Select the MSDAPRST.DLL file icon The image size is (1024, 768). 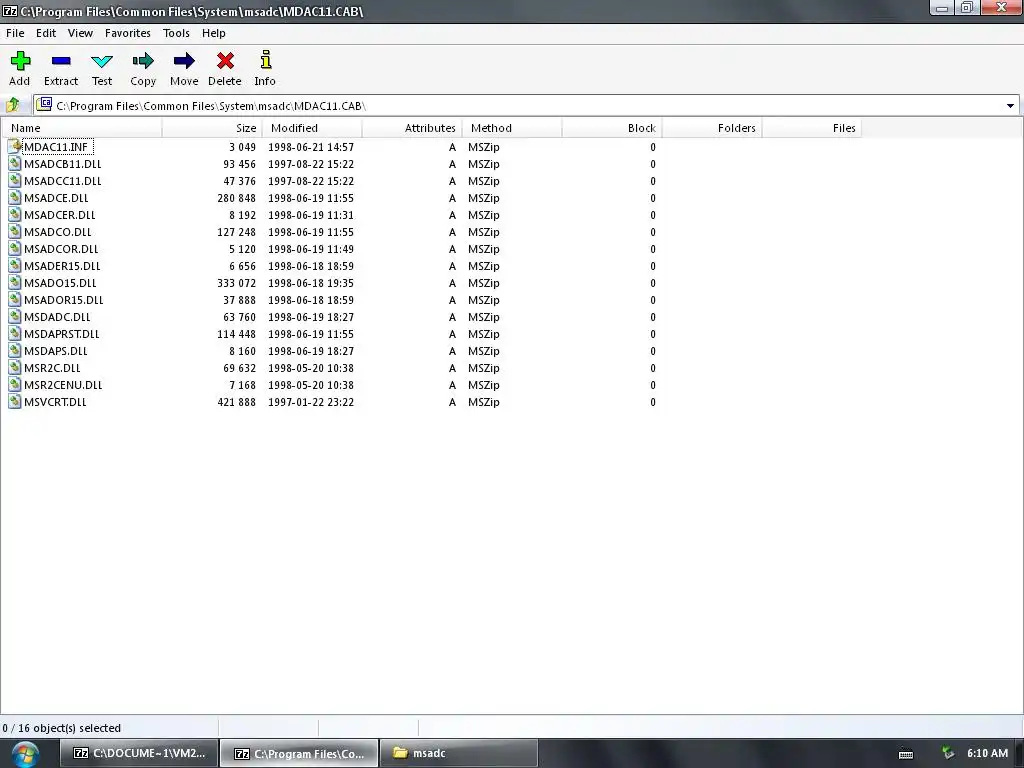pyautogui.click(x=14, y=333)
